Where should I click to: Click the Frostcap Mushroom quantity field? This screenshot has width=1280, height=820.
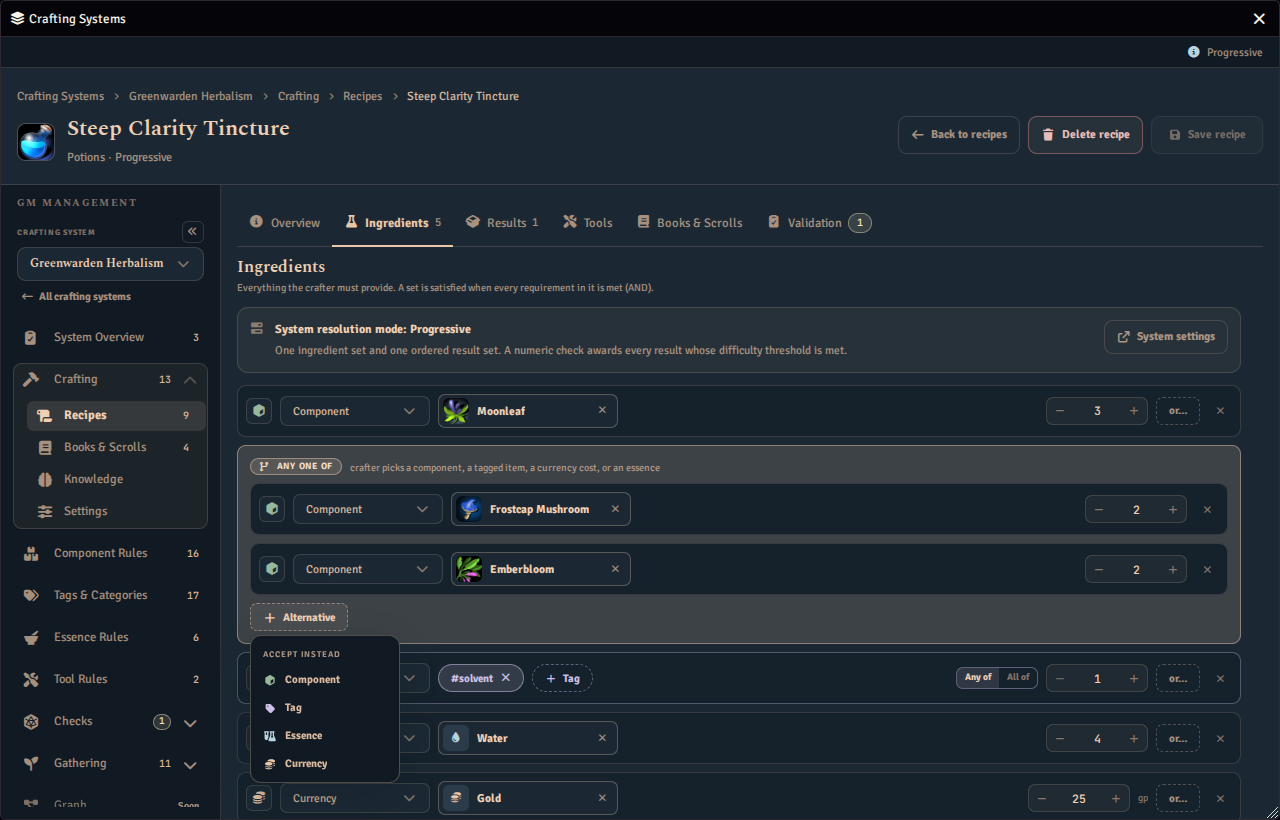pyautogui.click(x=1136, y=509)
